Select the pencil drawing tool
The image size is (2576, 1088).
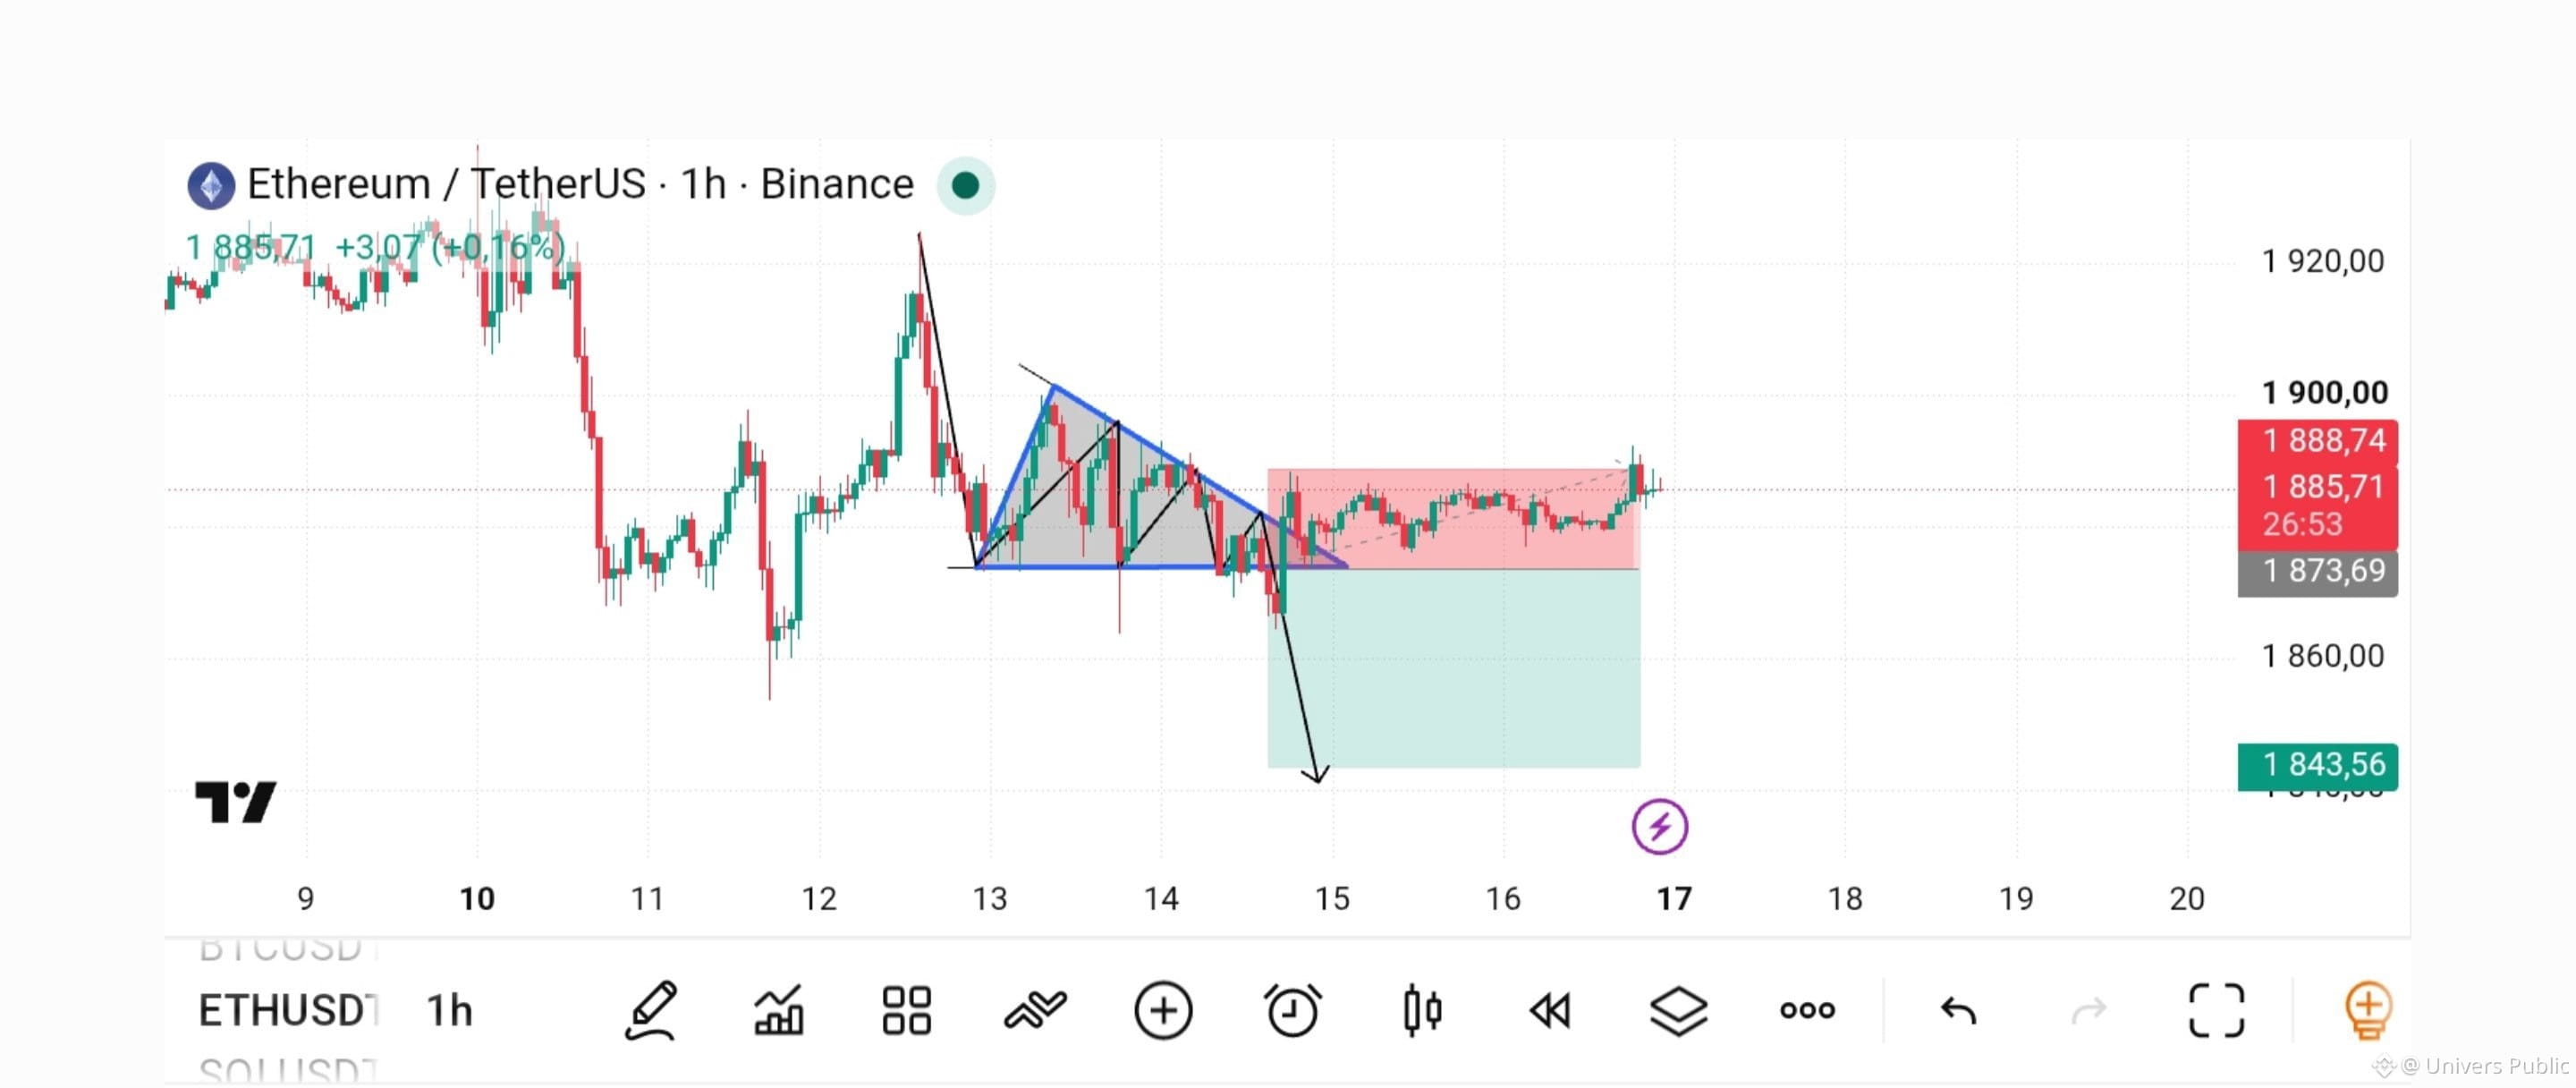pos(651,1010)
